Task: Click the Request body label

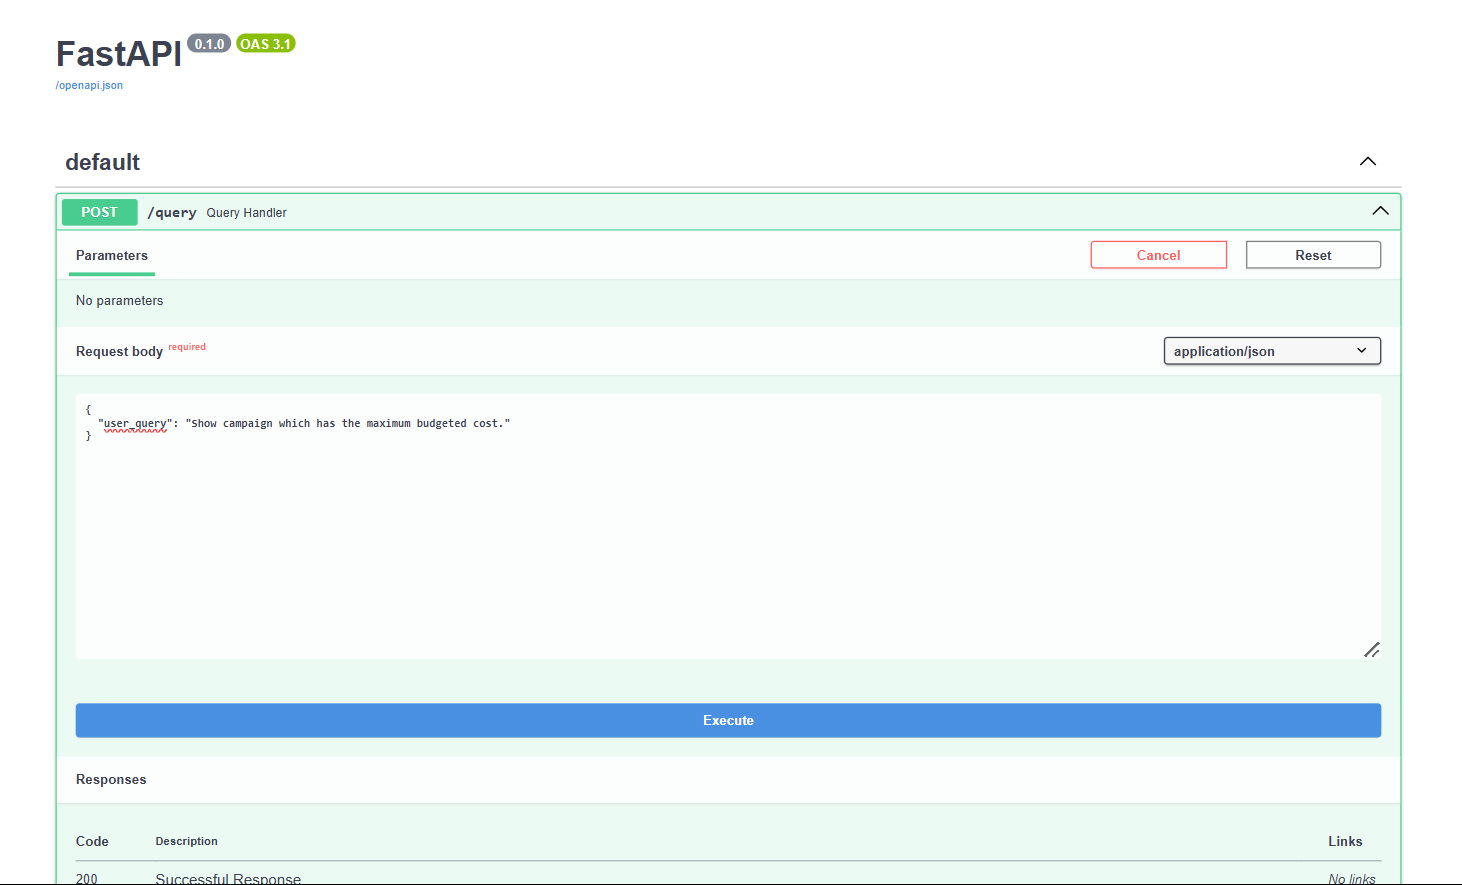Action: 119,351
